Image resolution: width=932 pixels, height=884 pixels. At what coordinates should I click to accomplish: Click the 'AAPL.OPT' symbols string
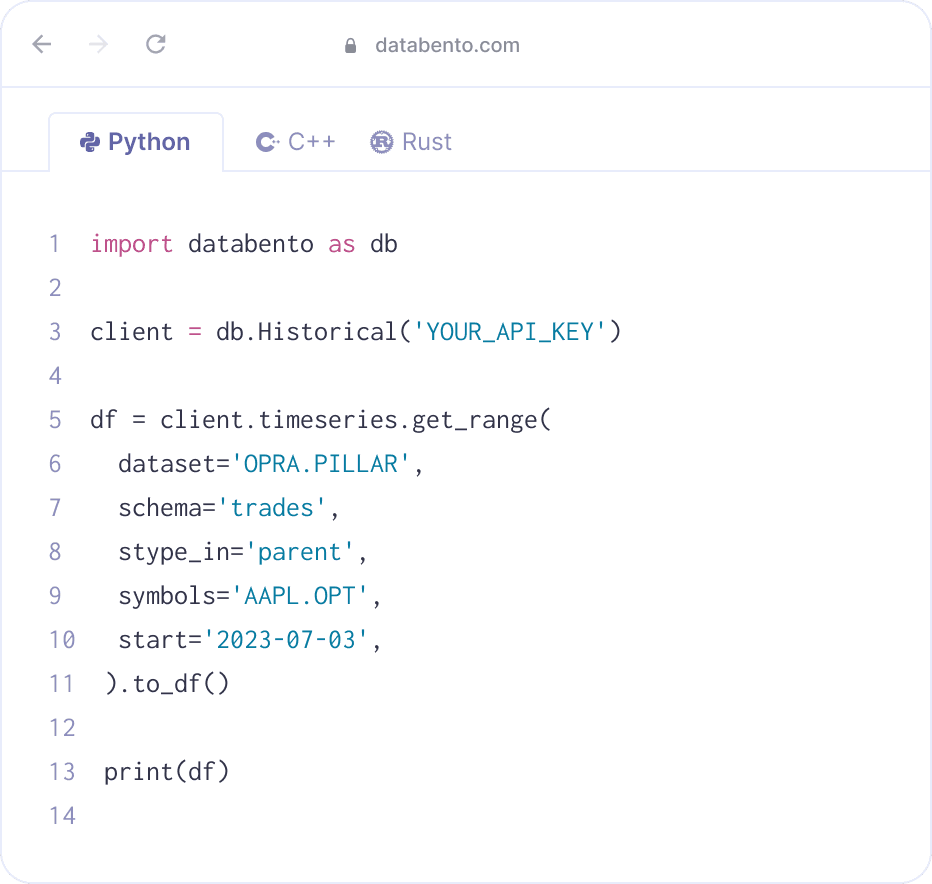coord(300,596)
